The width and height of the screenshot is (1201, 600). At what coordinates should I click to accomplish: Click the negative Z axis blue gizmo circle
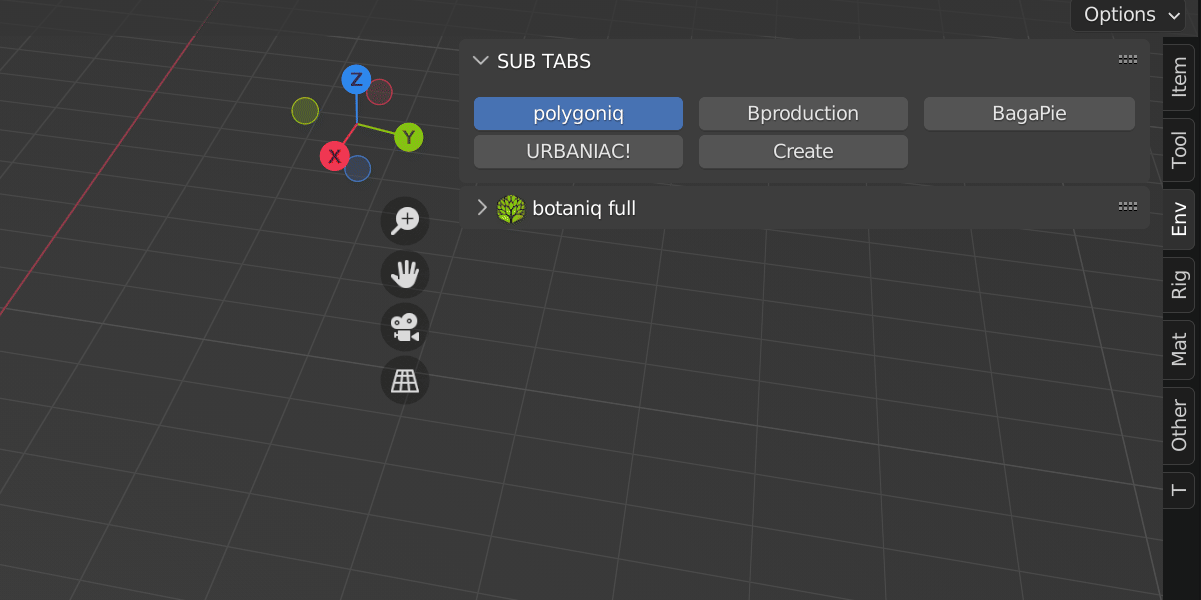[357, 168]
